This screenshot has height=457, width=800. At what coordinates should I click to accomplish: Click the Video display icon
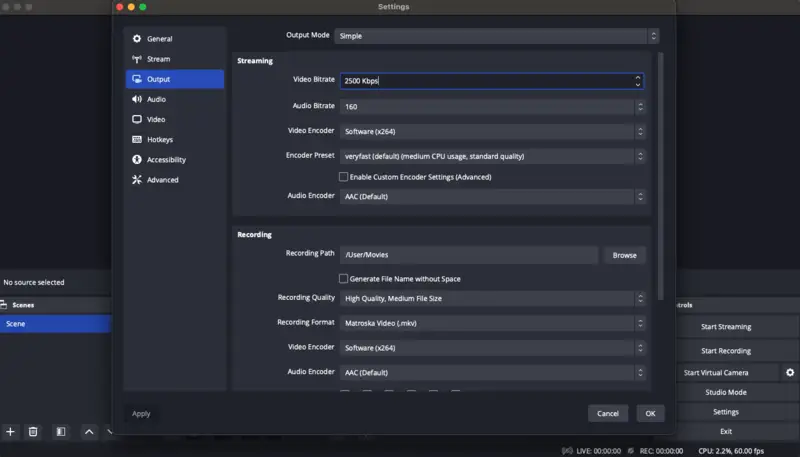[x=137, y=119]
